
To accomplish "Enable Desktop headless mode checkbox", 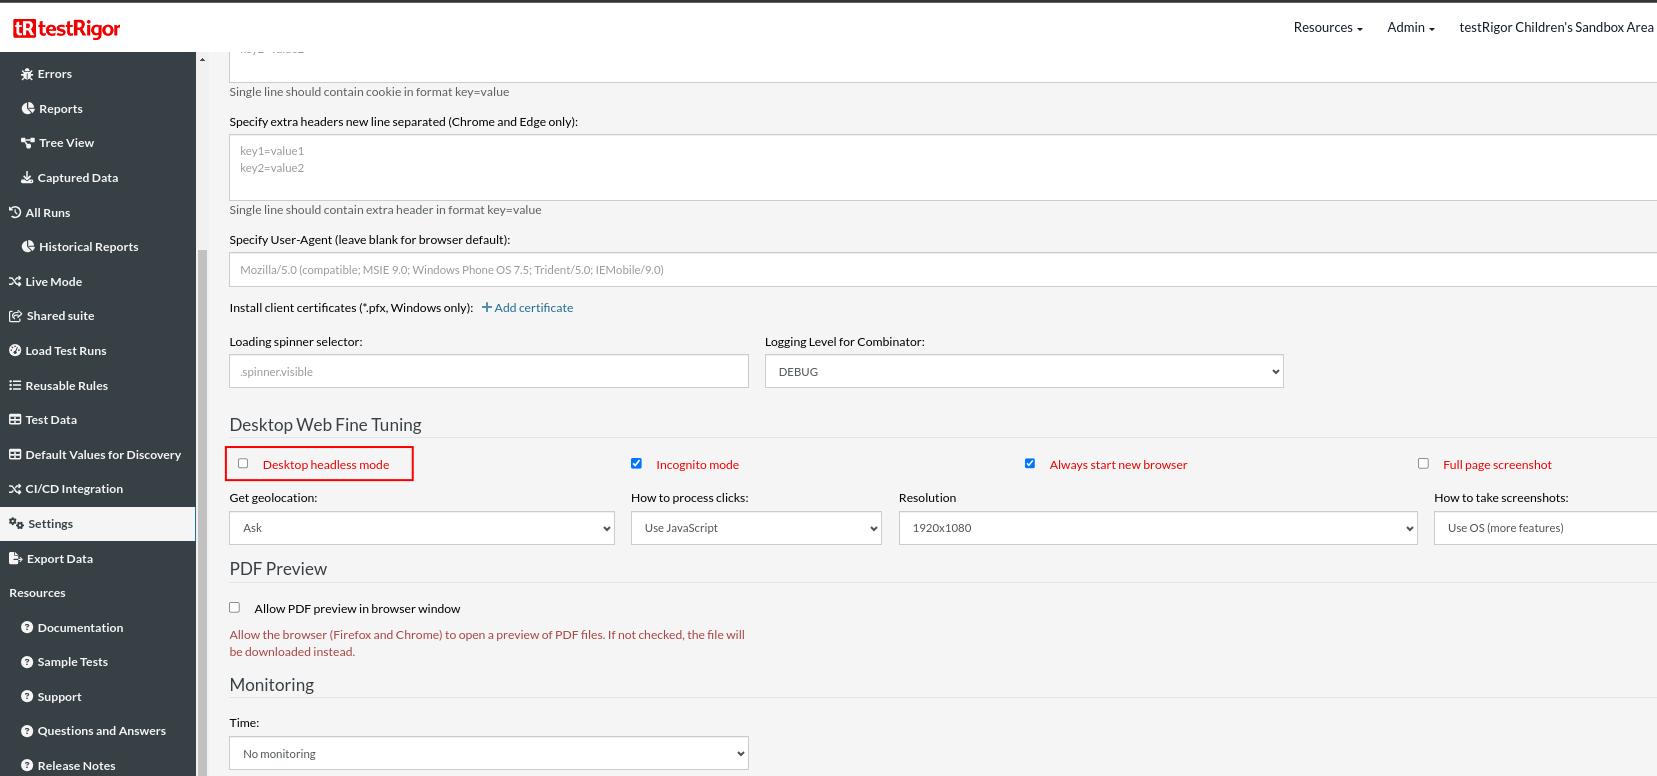I will 243,464.
